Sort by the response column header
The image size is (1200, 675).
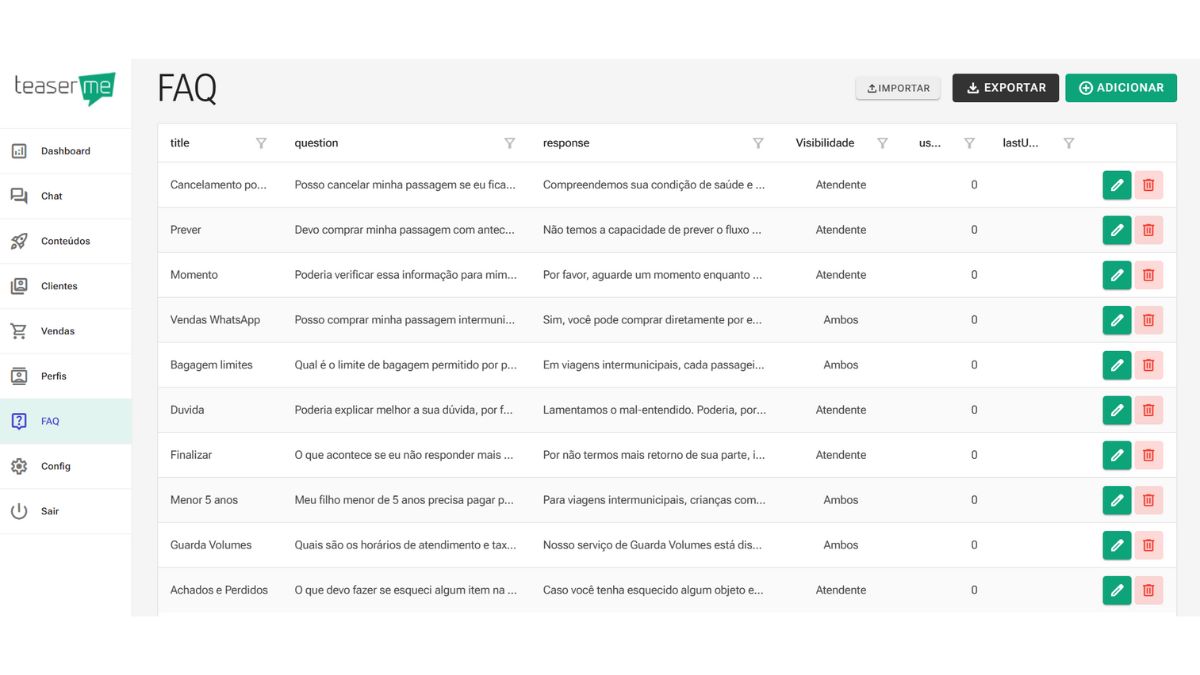(566, 143)
